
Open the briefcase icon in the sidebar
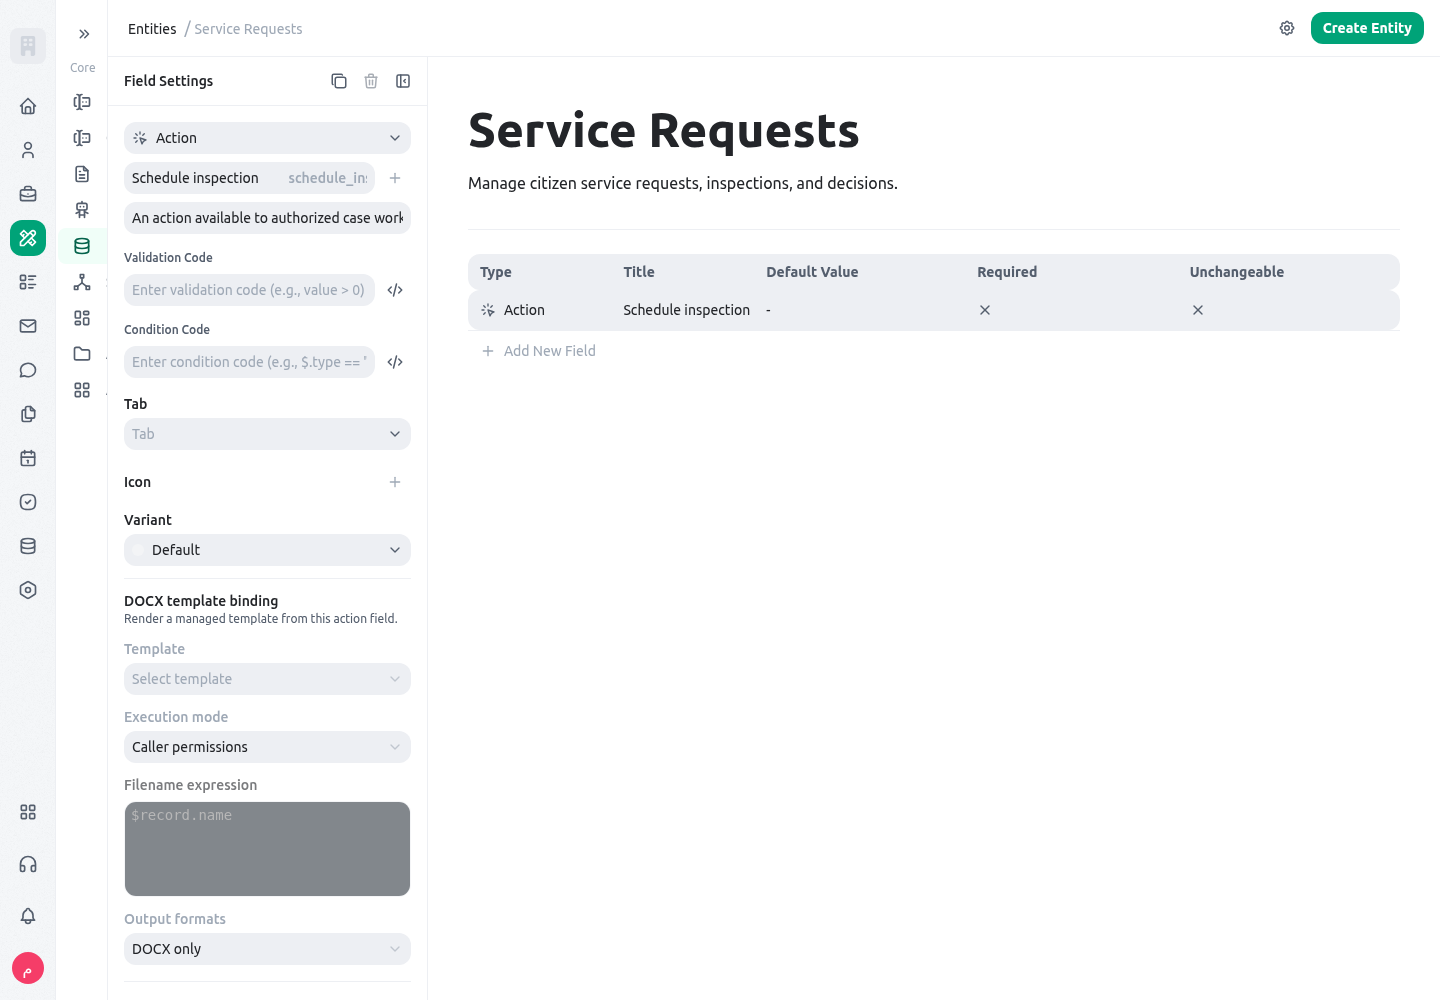(x=28, y=194)
